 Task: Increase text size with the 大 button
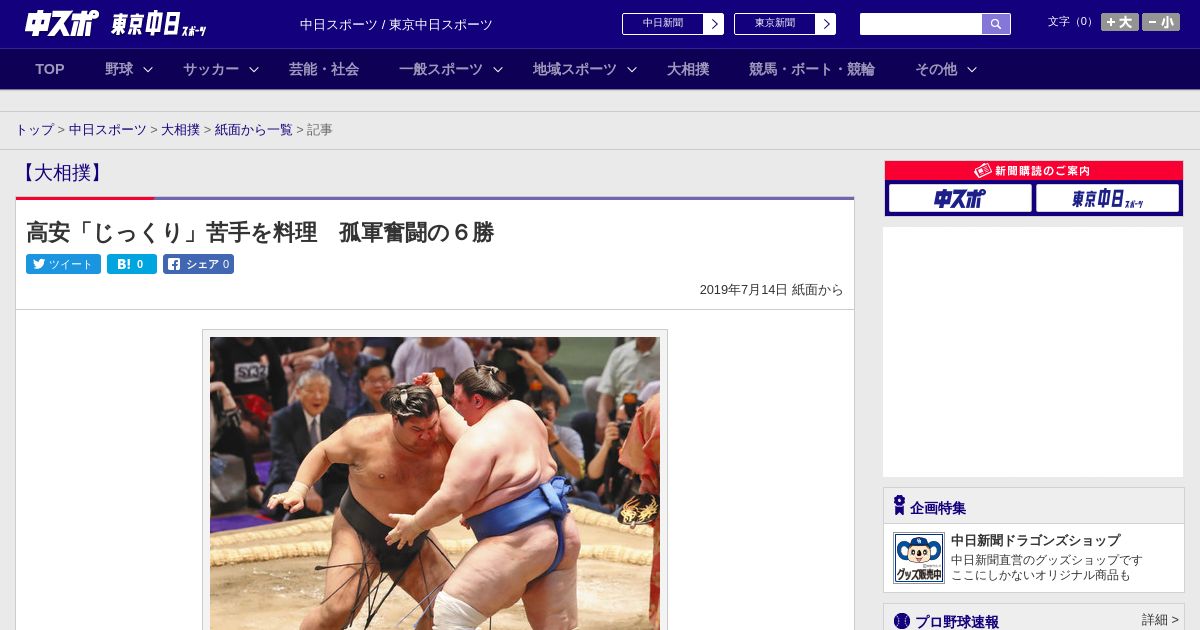[x=1120, y=22]
